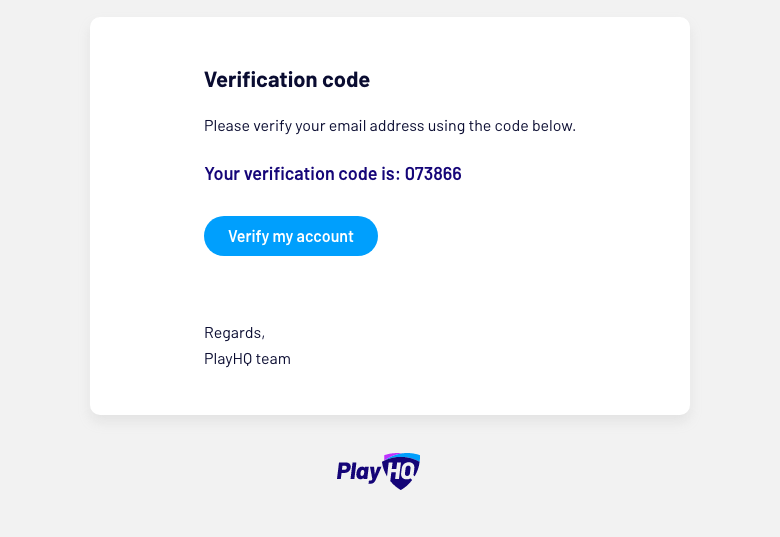780x537 pixels.
Task: Select the PlayHQ team signature
Action: click(x=247, y=359)
